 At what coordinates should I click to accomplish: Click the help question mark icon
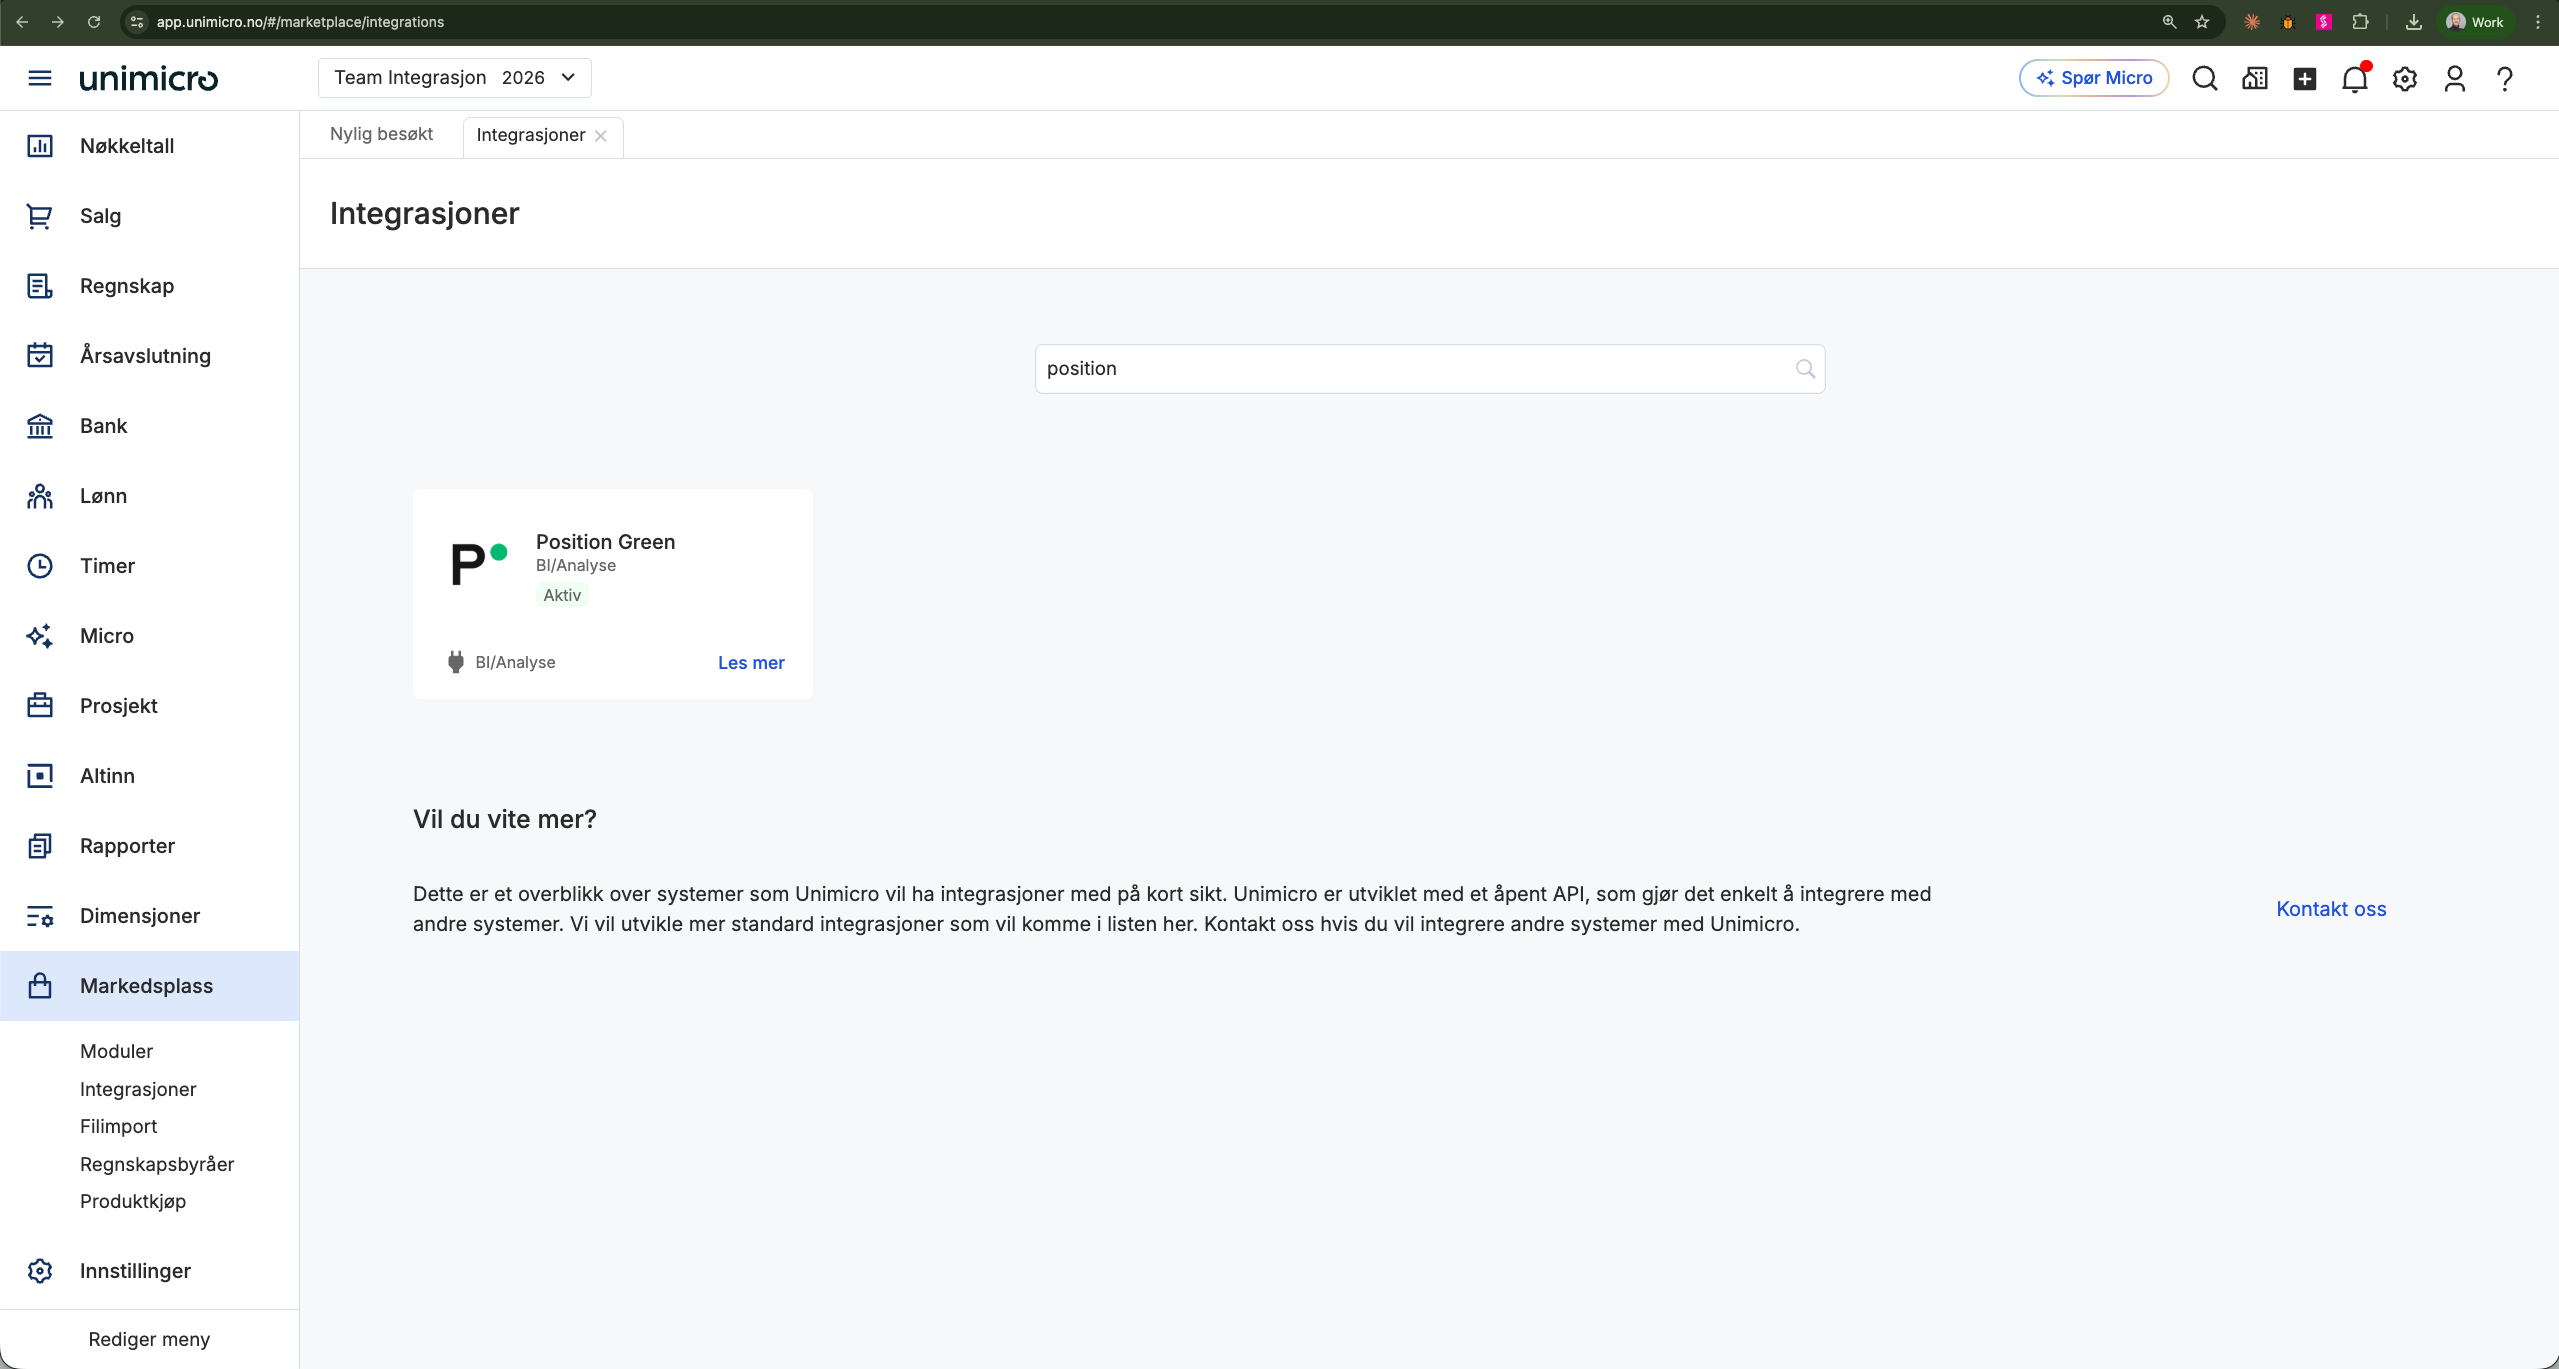(x=2505, y=78)
